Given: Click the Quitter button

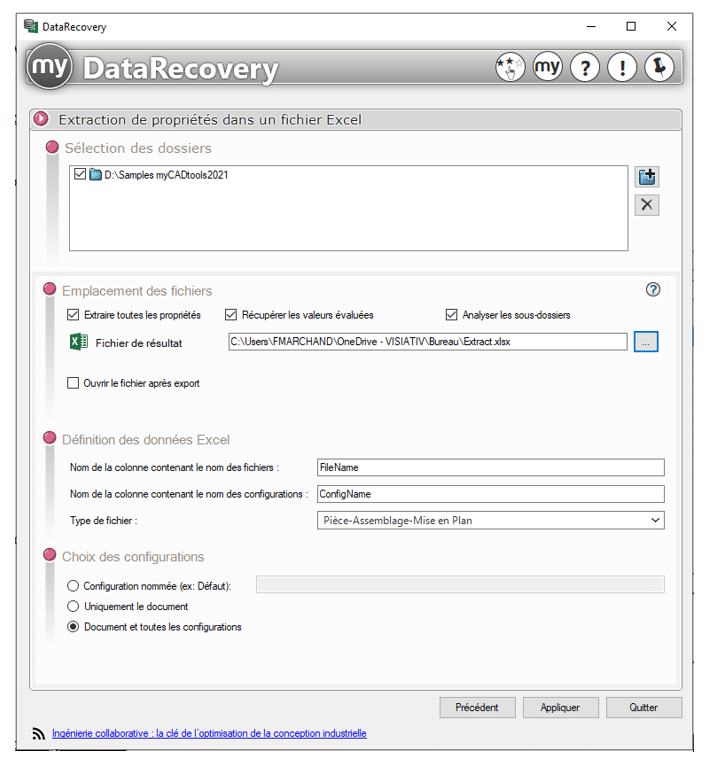Looking at the screenshot, I should [644, 707].
